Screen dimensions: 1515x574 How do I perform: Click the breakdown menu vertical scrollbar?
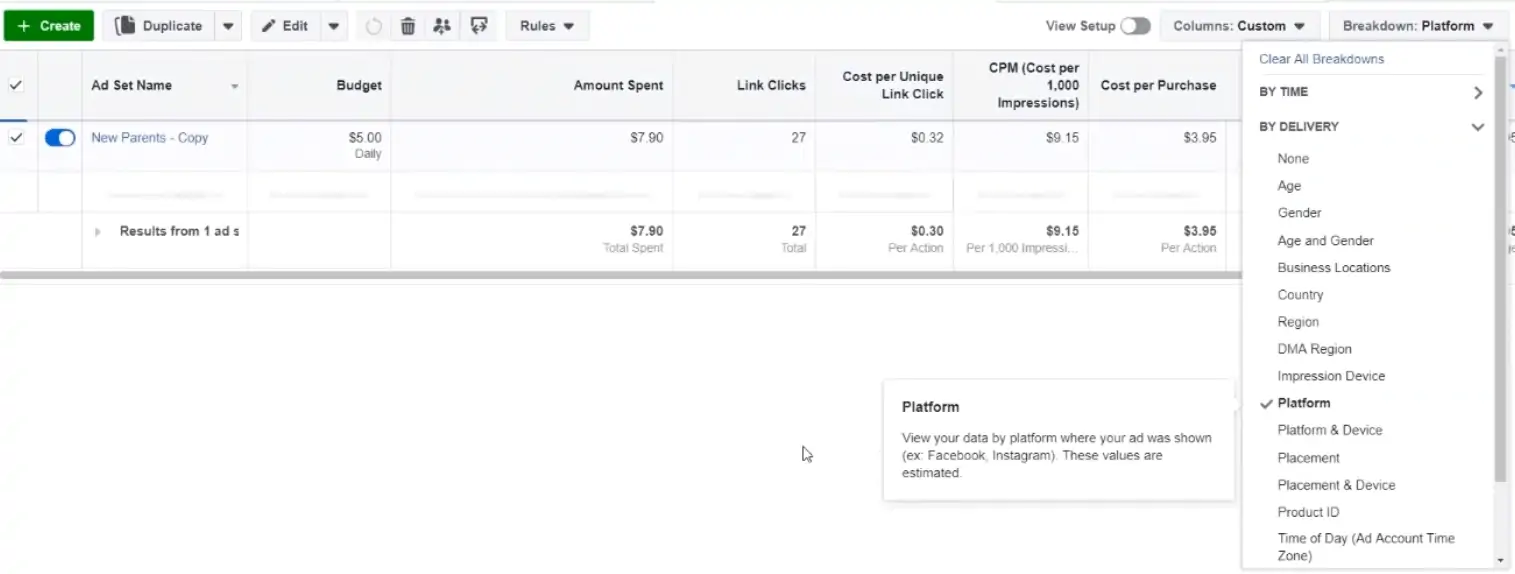1499,270
